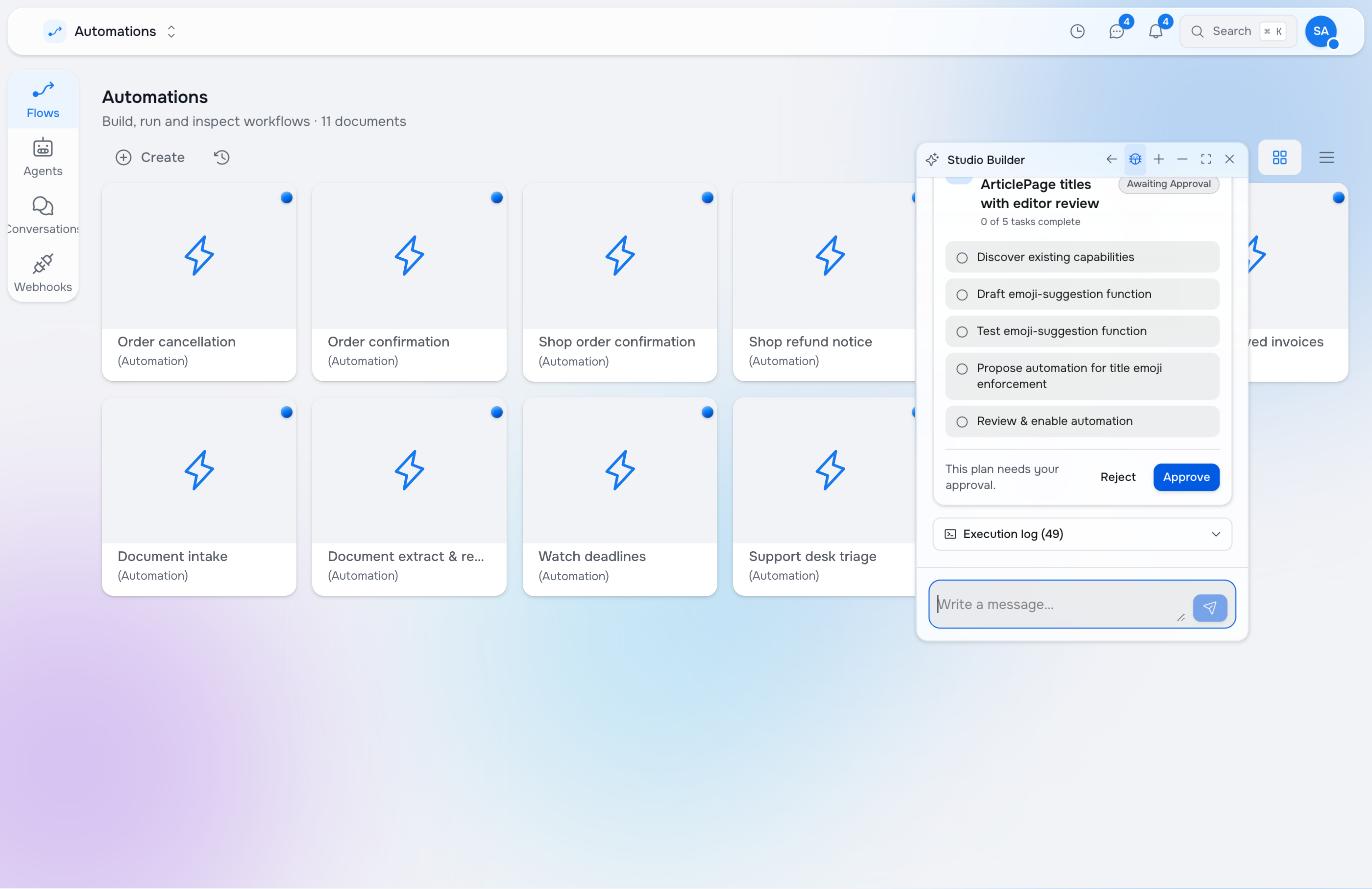Open the Webhooks sidebar section
The width and height of the screenshot is (1372, 889).
(x=43, y=274)
